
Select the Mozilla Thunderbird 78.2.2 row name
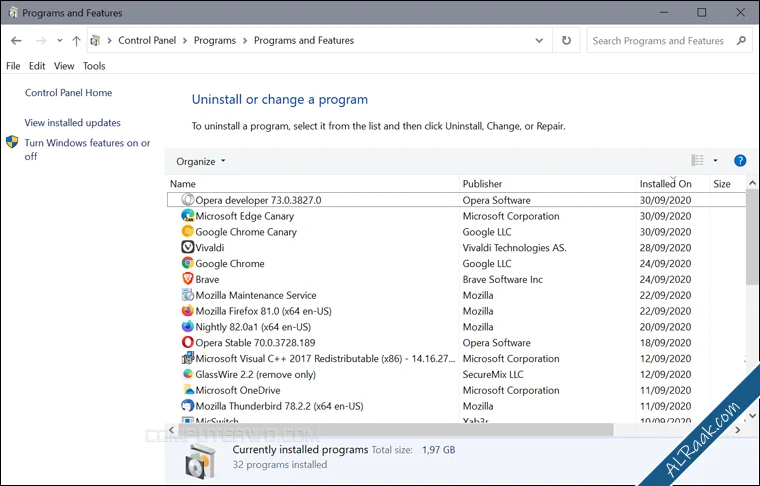coord(279,406)
